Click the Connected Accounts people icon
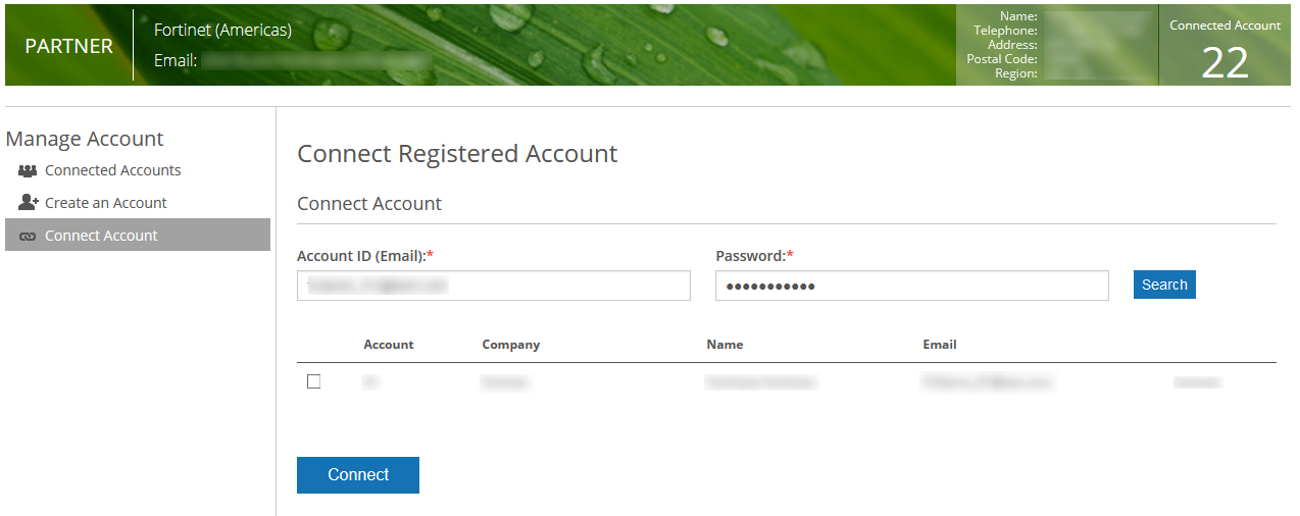This screenshot has width=1300, height=516. click(27, 171)
